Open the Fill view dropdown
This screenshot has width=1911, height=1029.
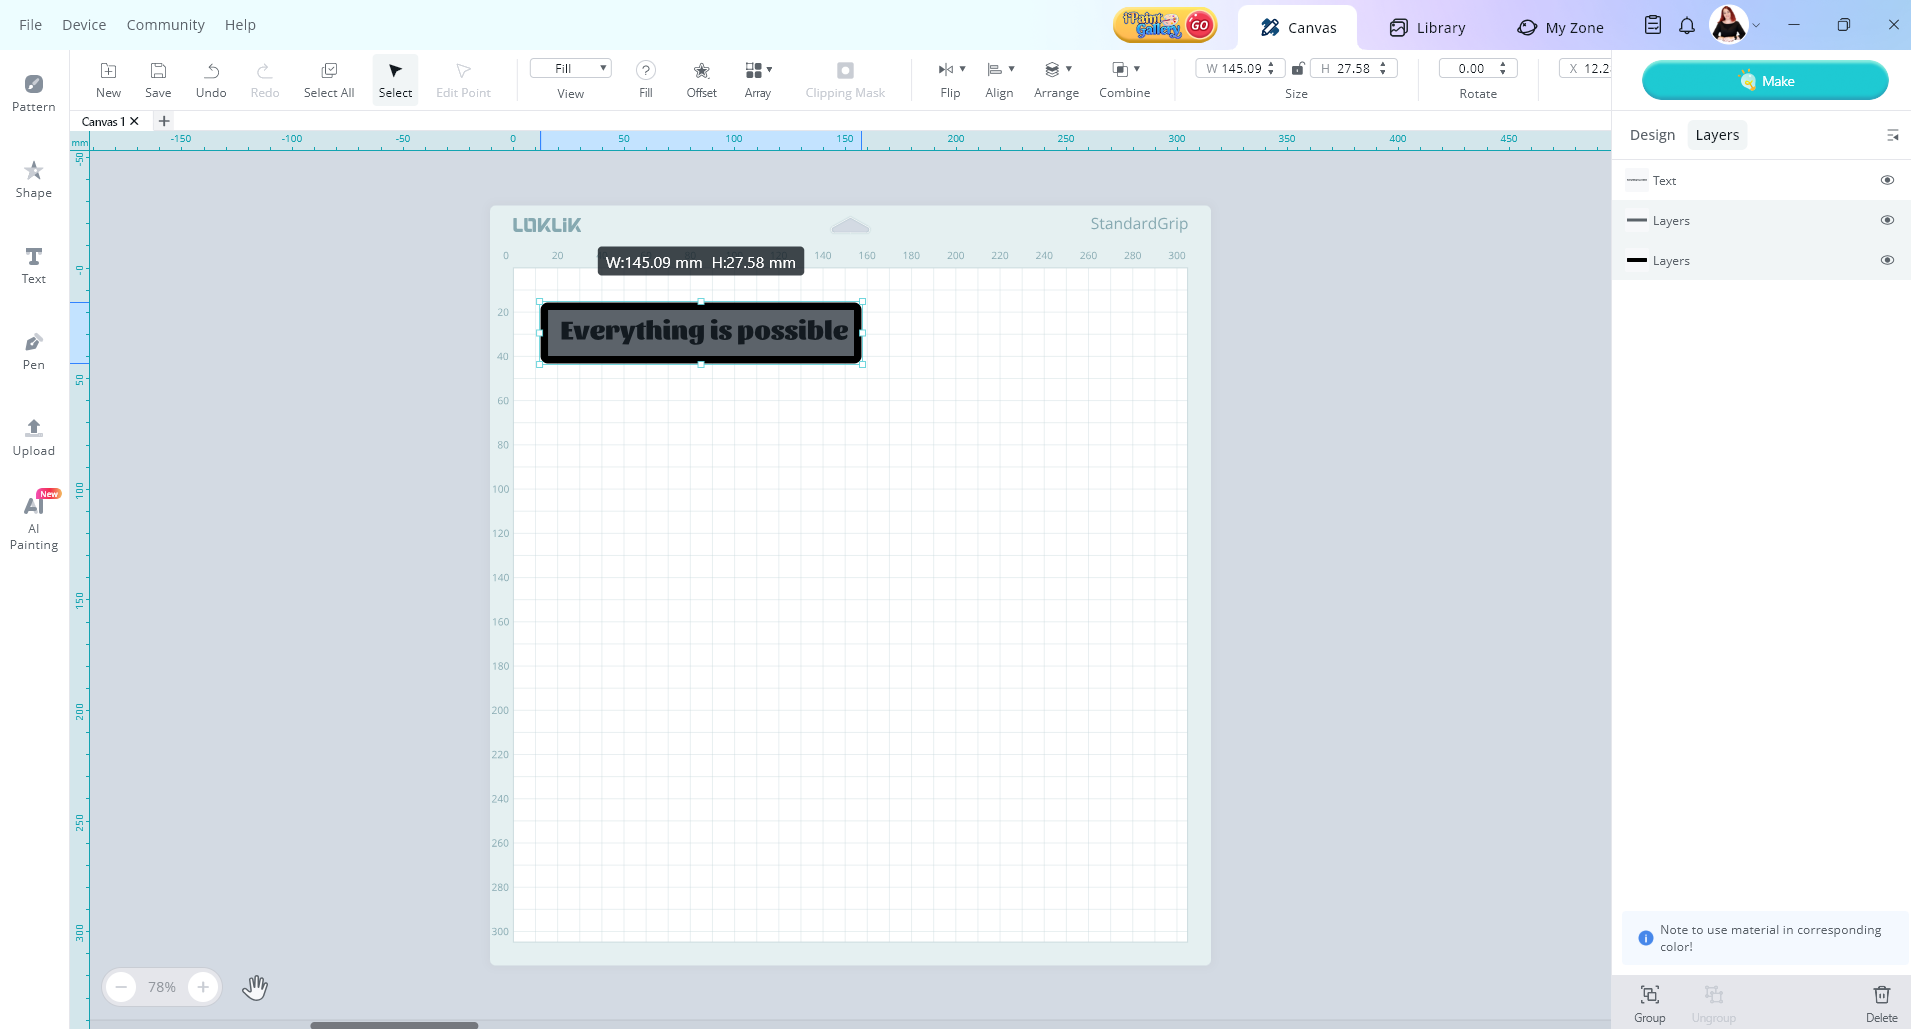pos(570,68)
